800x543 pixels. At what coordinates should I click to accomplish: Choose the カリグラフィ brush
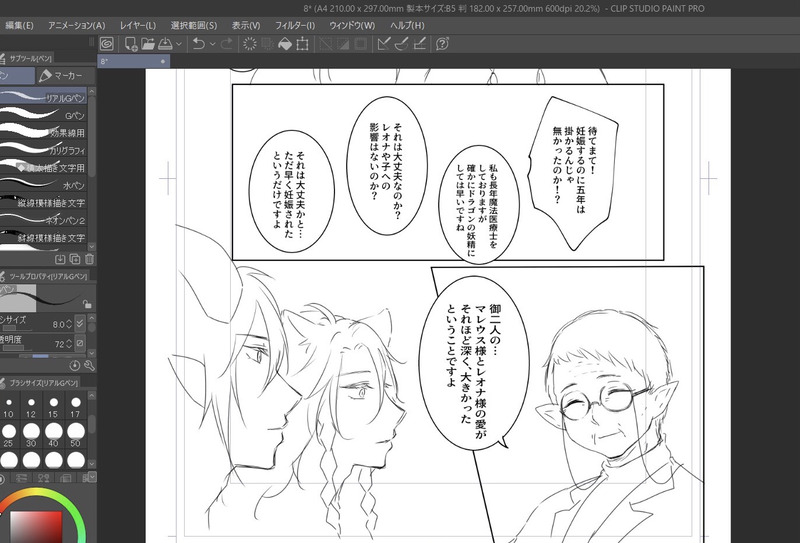coord(43,150)
